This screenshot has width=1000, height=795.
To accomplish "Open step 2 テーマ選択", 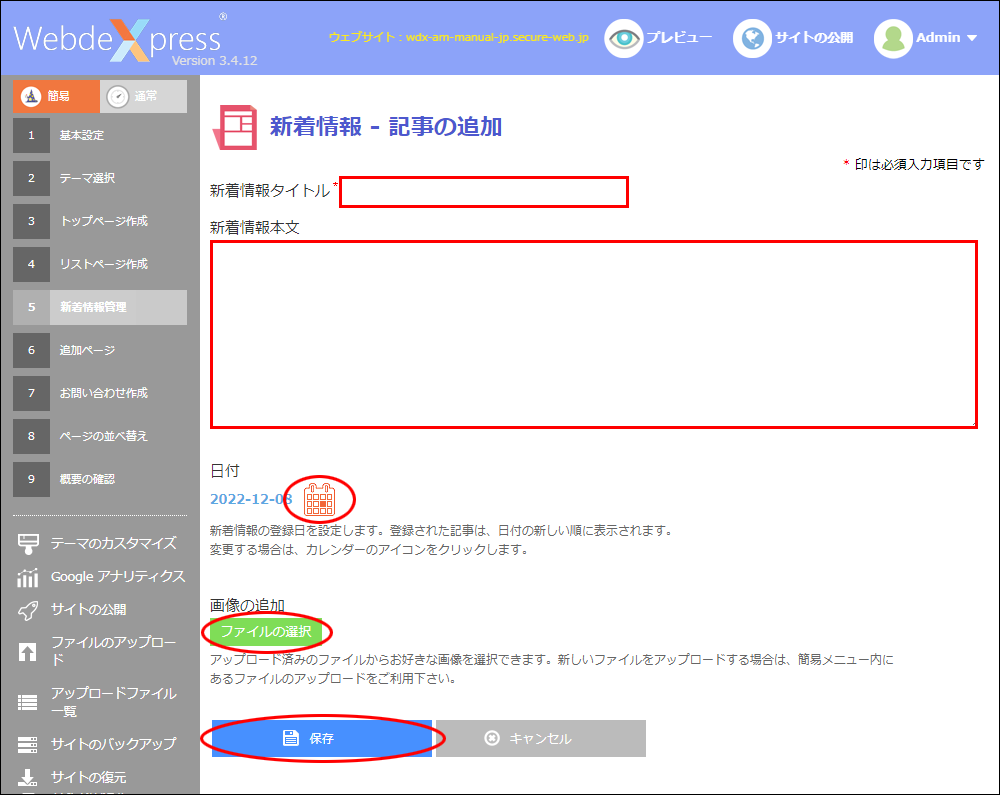I will point(100,178).
